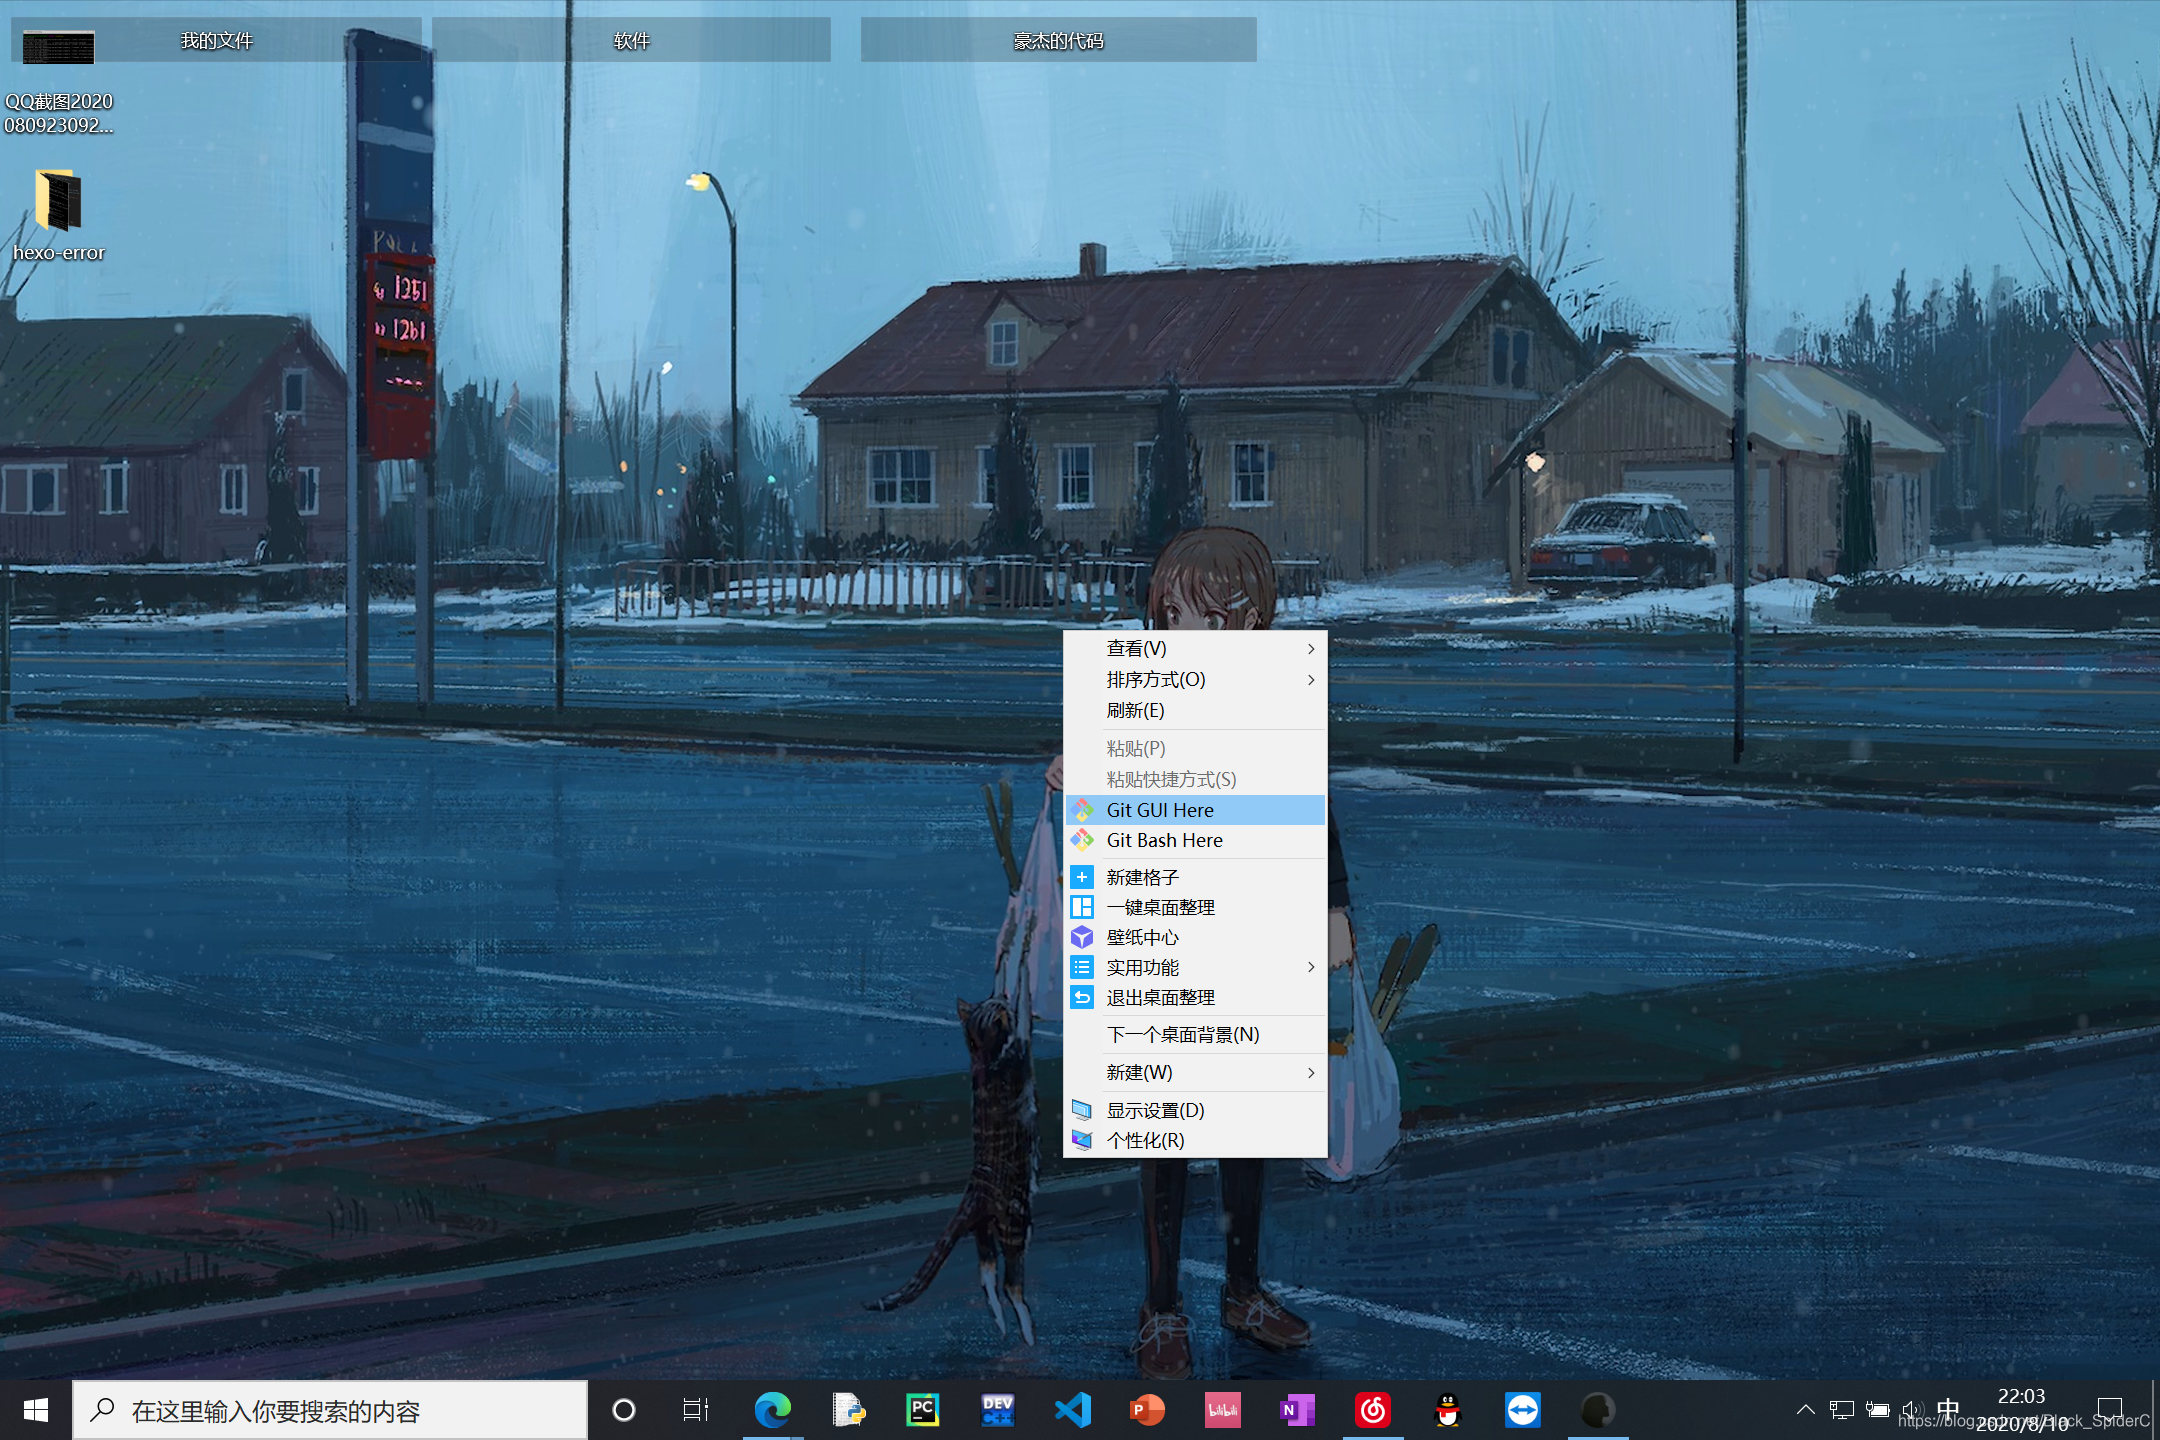The image size is (2160, 1440).
Task: Open Visual Studio Code taskbar icon
Action: tap(1072, 1410)
